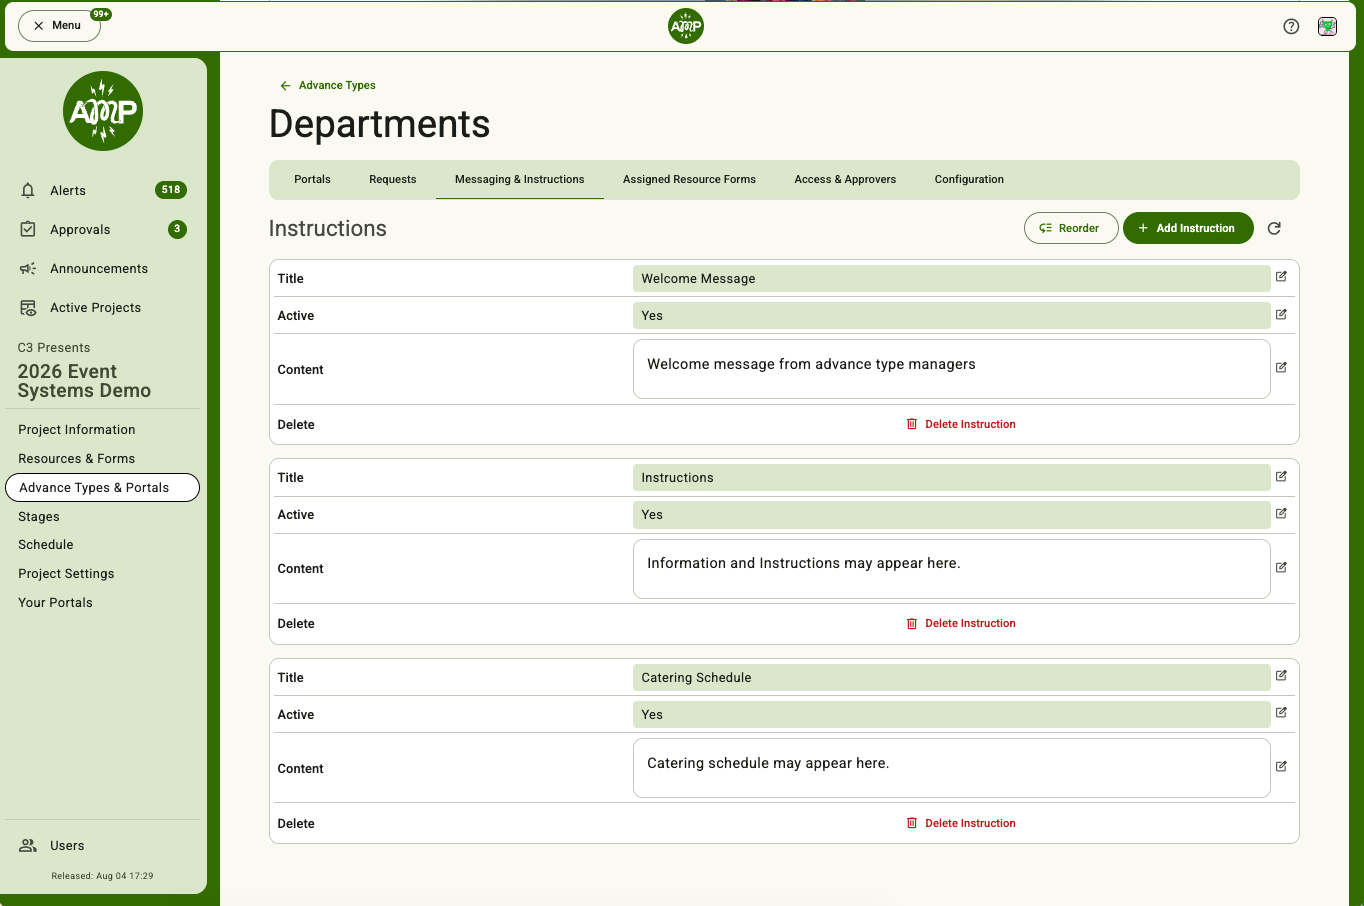Edit Catering Schedule content

[x=1281, y=767]
